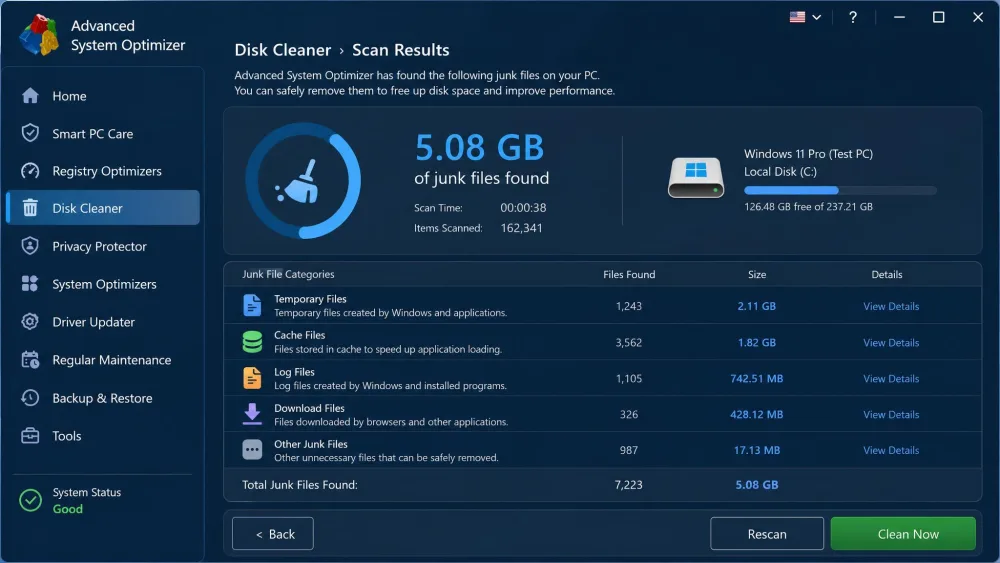Click the Other Junk Files ellipsis icon
Screen dimensions: 1000x563
[x=252, y=450]
